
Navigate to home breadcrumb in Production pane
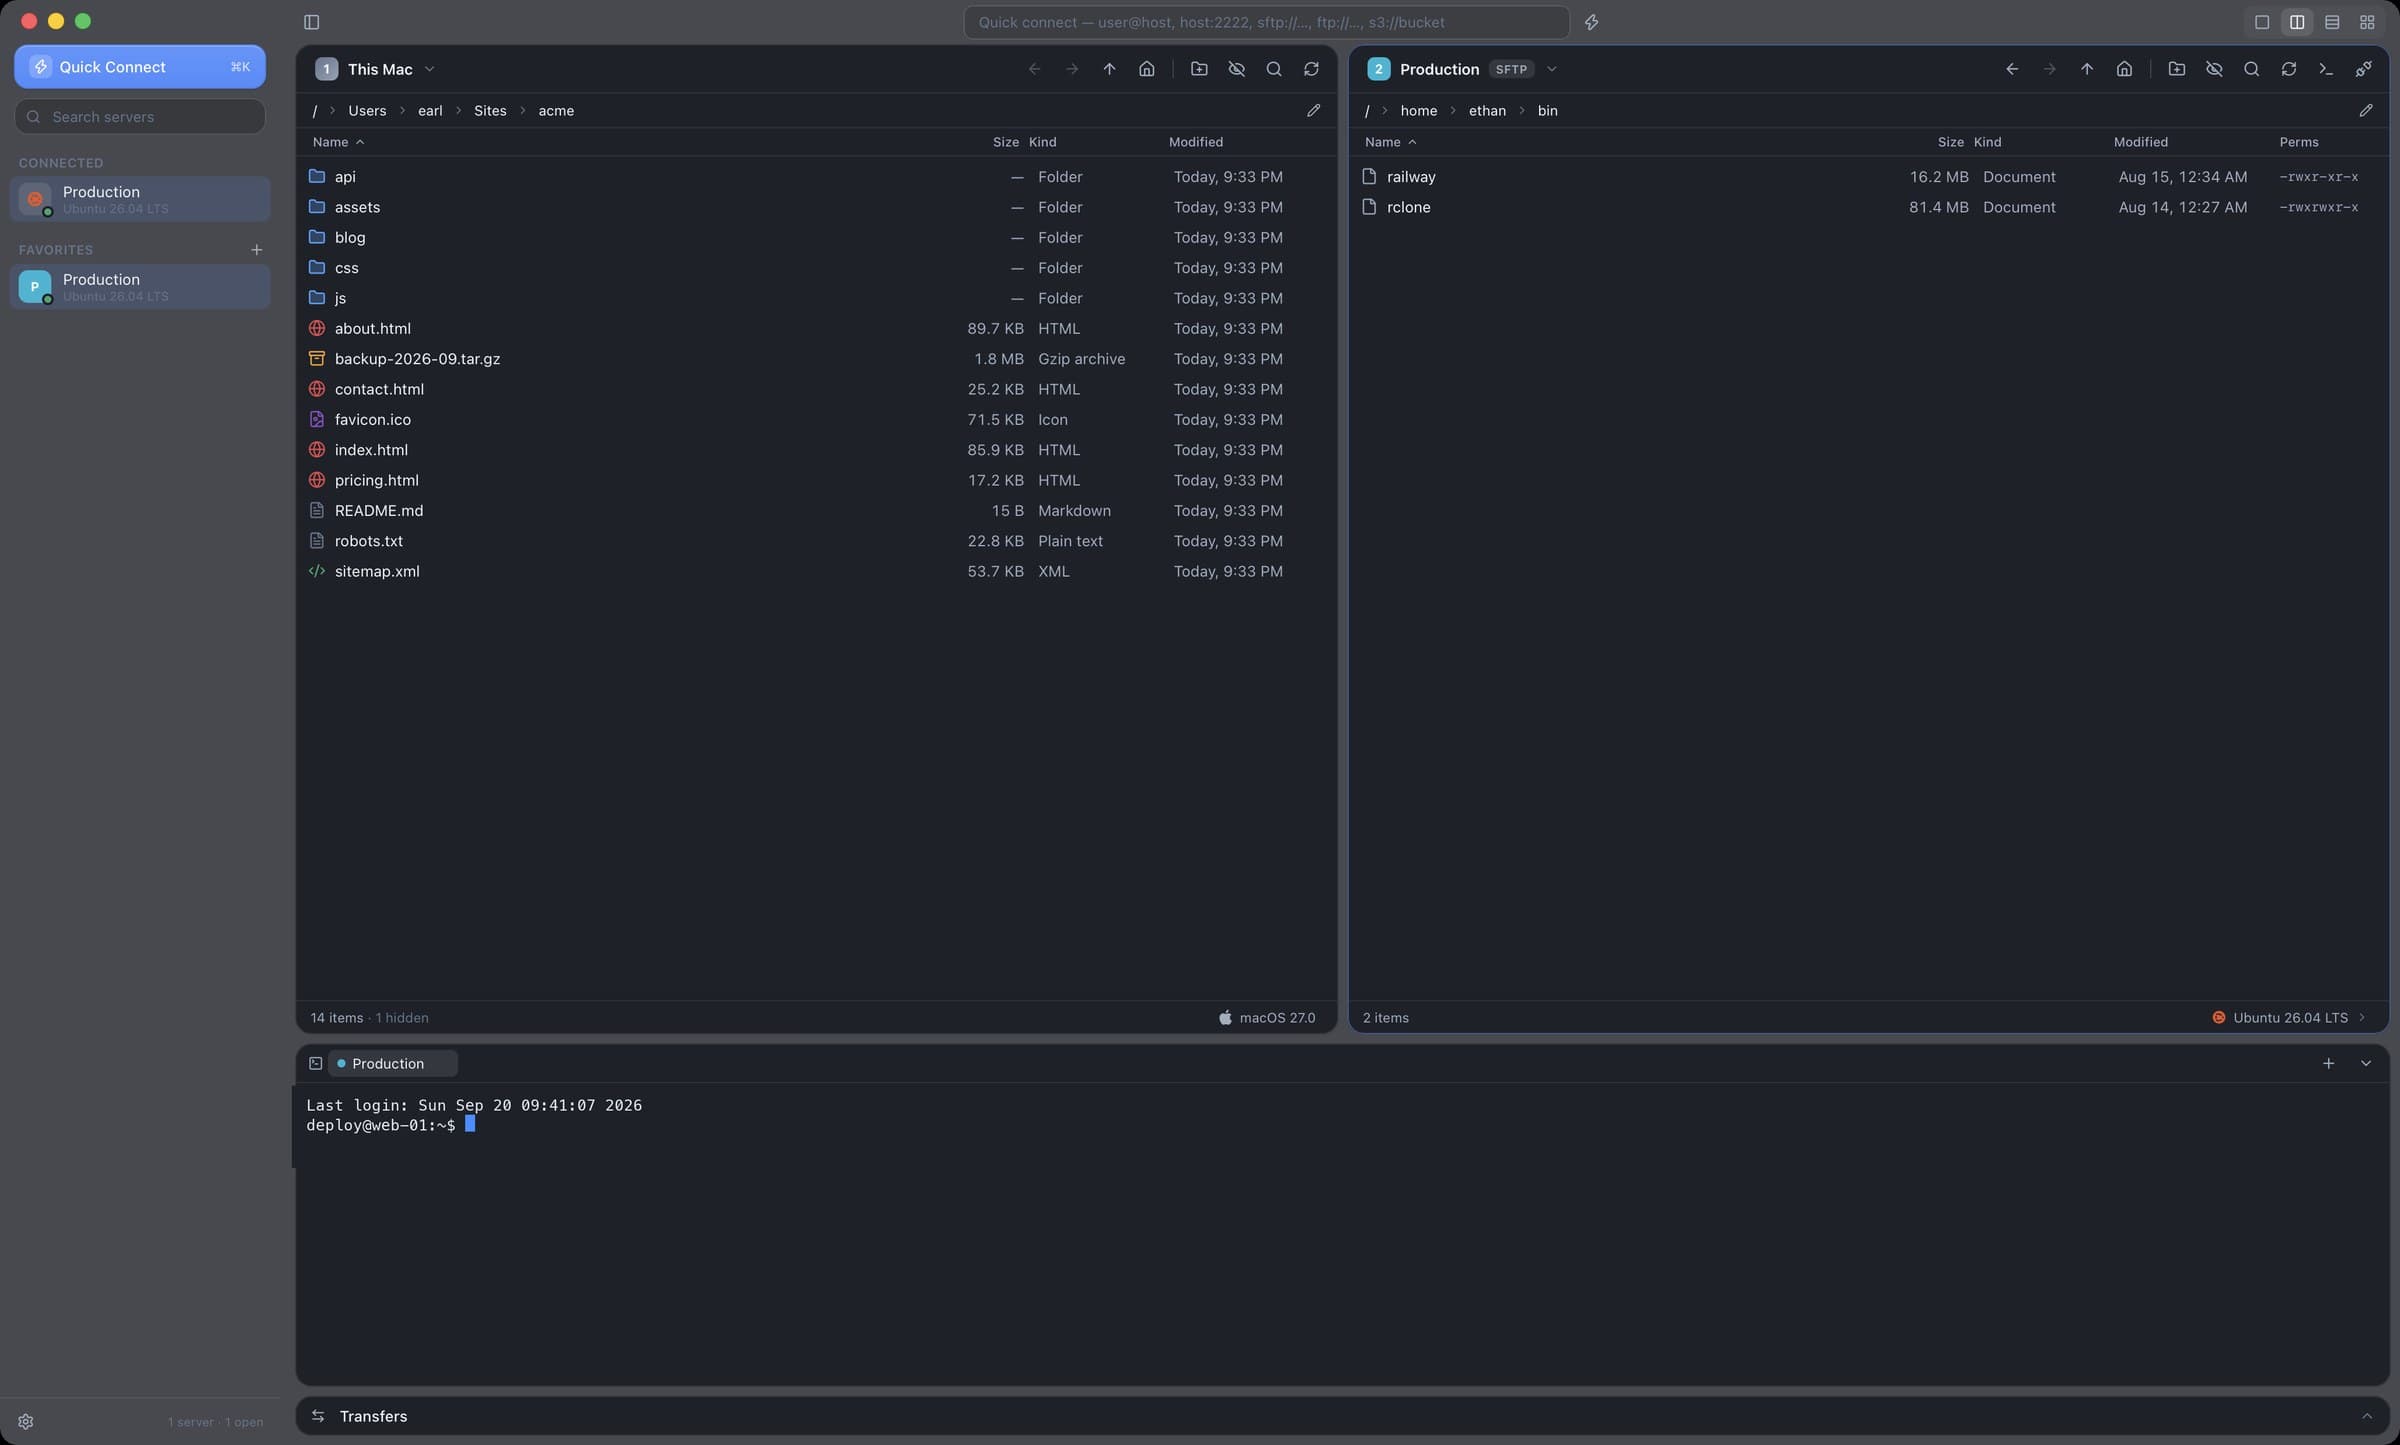[1418, 111]
